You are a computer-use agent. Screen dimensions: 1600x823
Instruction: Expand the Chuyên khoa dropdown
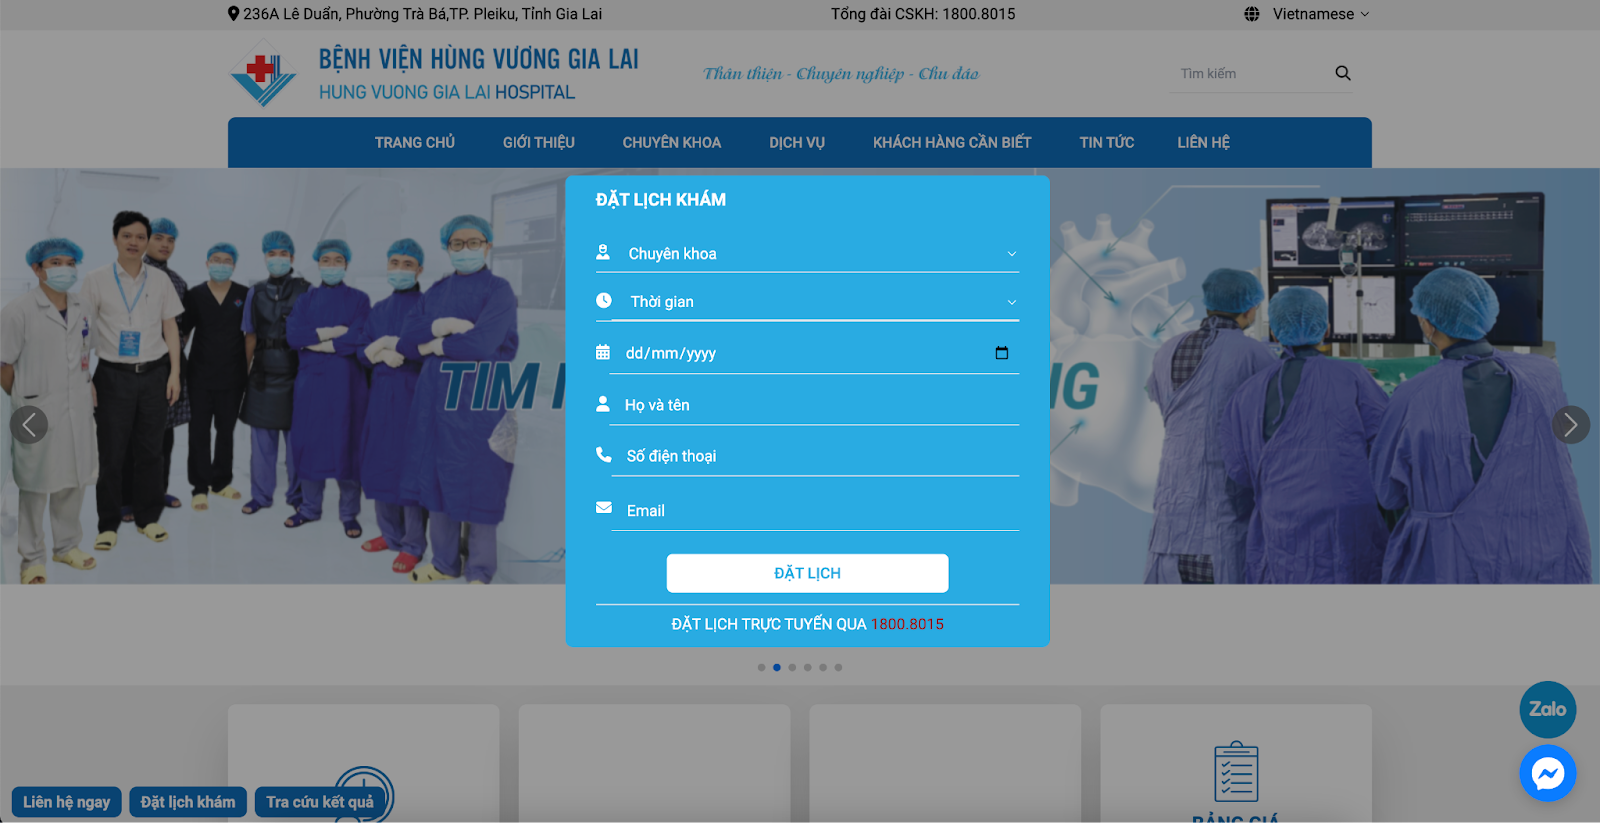pos(807,254)
